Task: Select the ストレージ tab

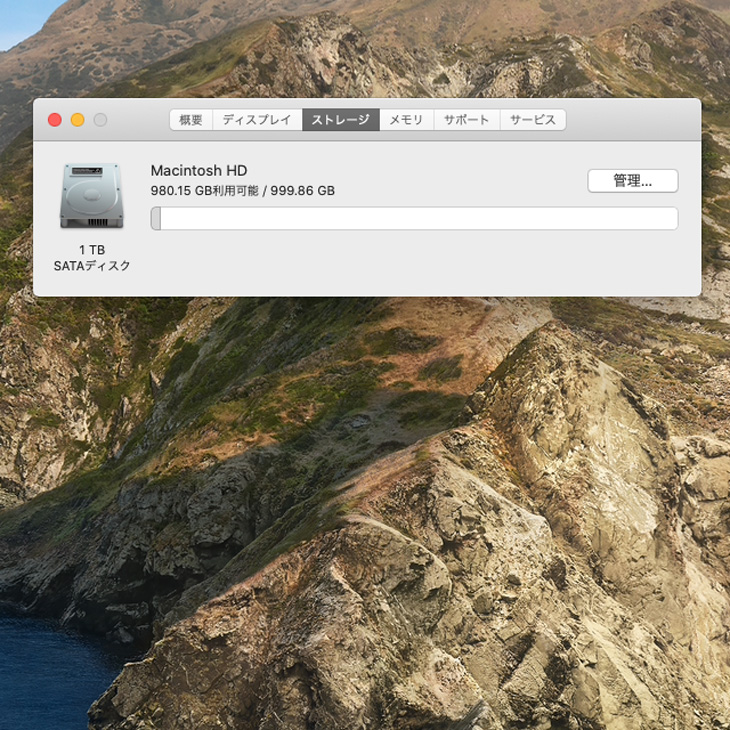Action: click(341, 120)
